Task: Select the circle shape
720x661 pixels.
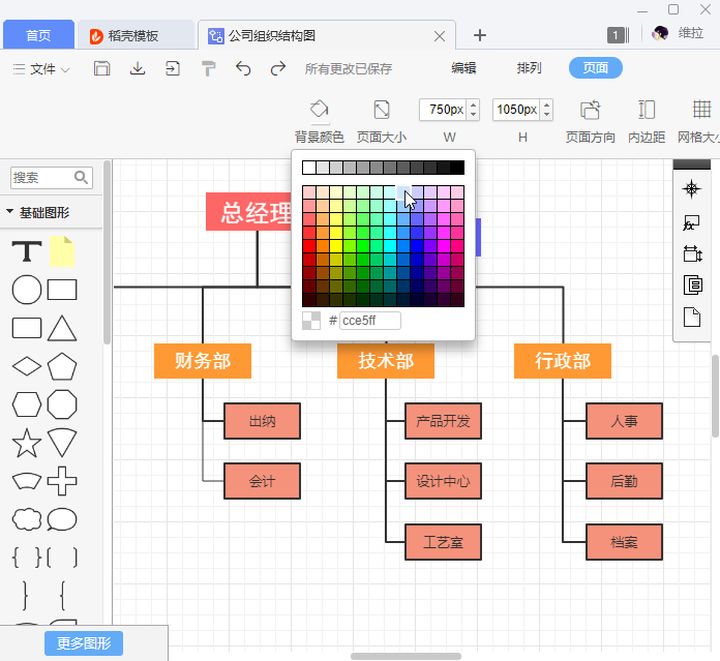Action: point(27,290)
